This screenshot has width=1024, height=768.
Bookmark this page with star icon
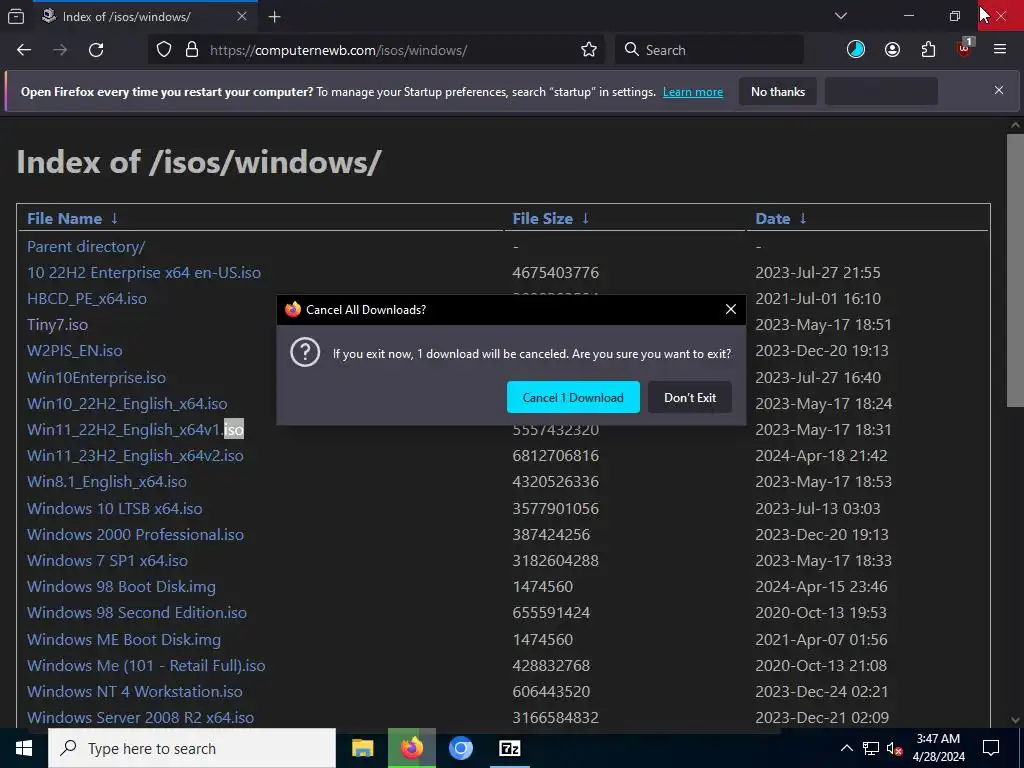[x=588, y=50]
